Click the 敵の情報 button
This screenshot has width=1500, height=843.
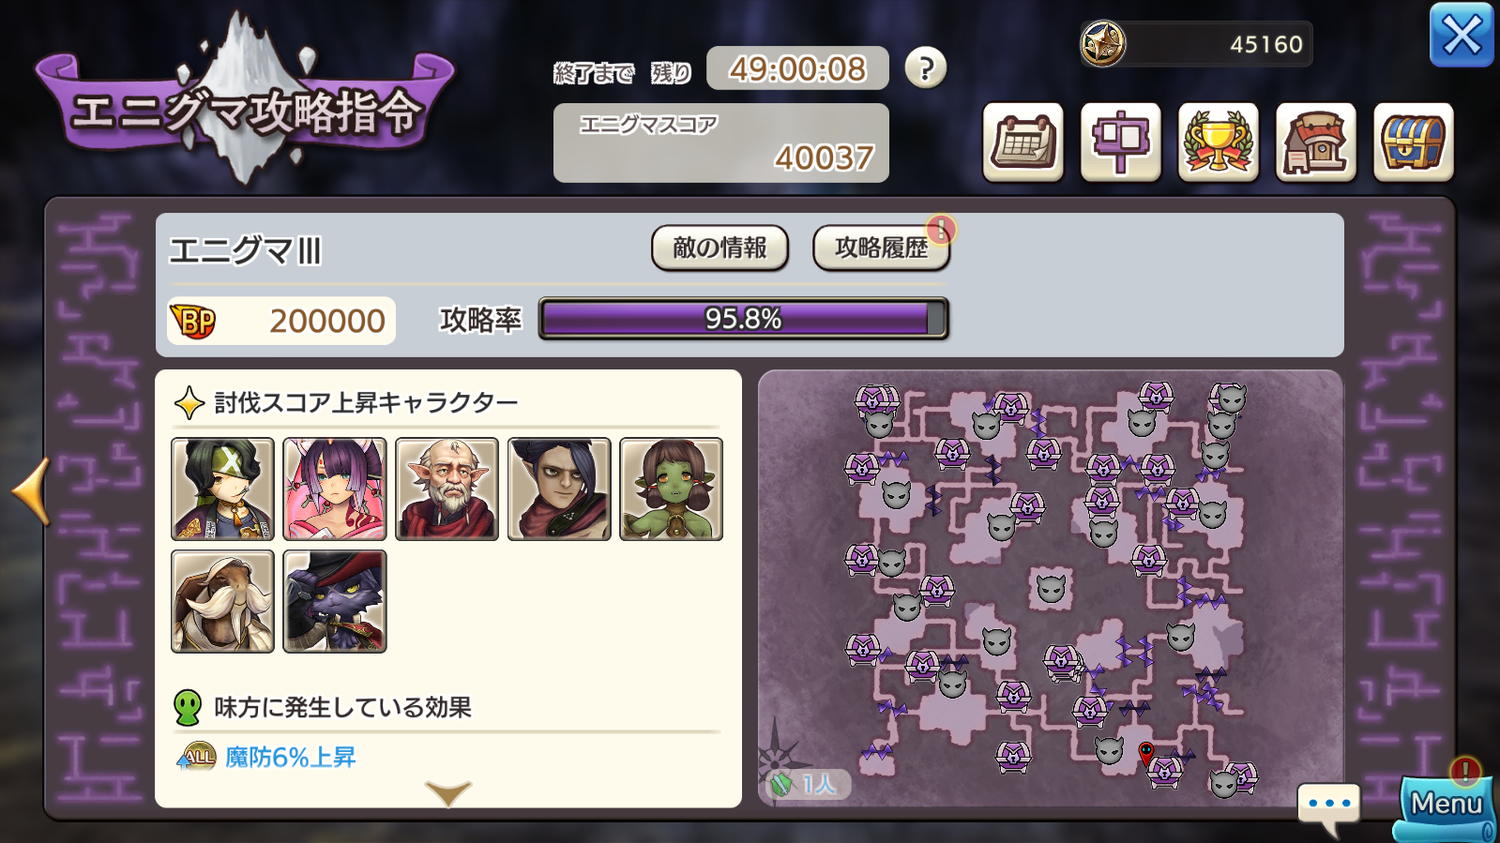(720, 248)
